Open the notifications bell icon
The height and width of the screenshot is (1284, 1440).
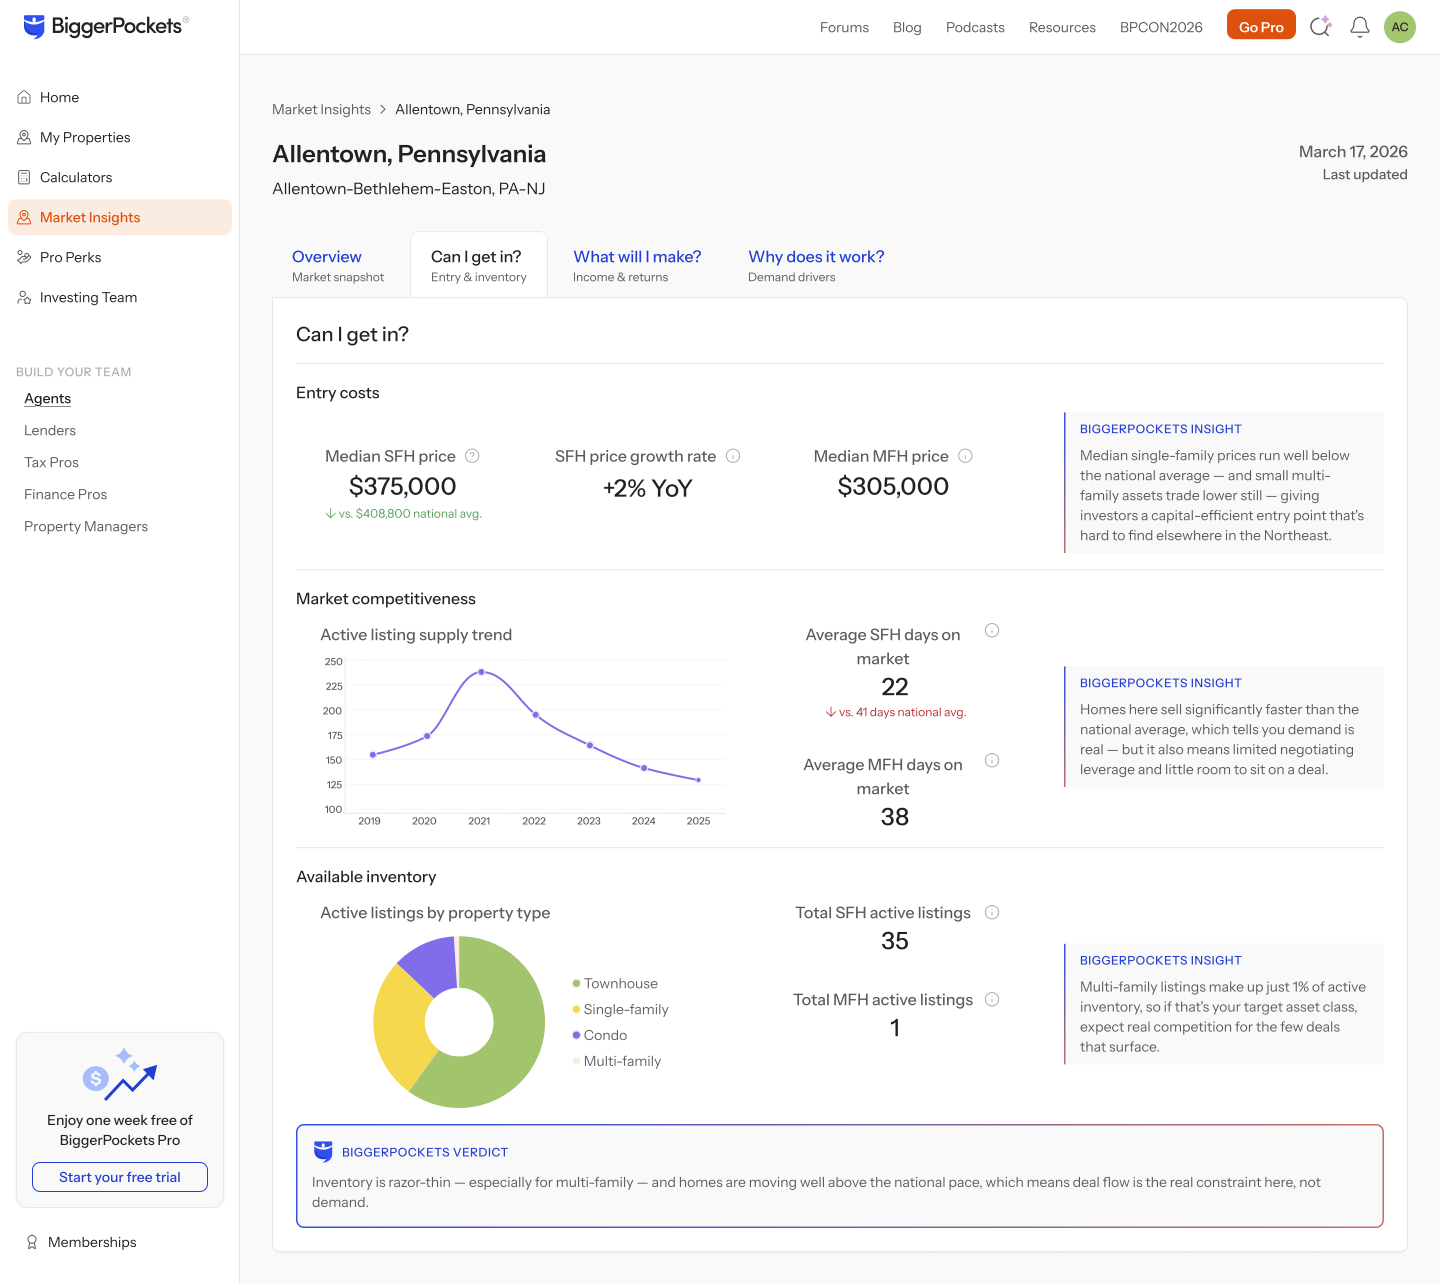click(x=1359, y=27)
